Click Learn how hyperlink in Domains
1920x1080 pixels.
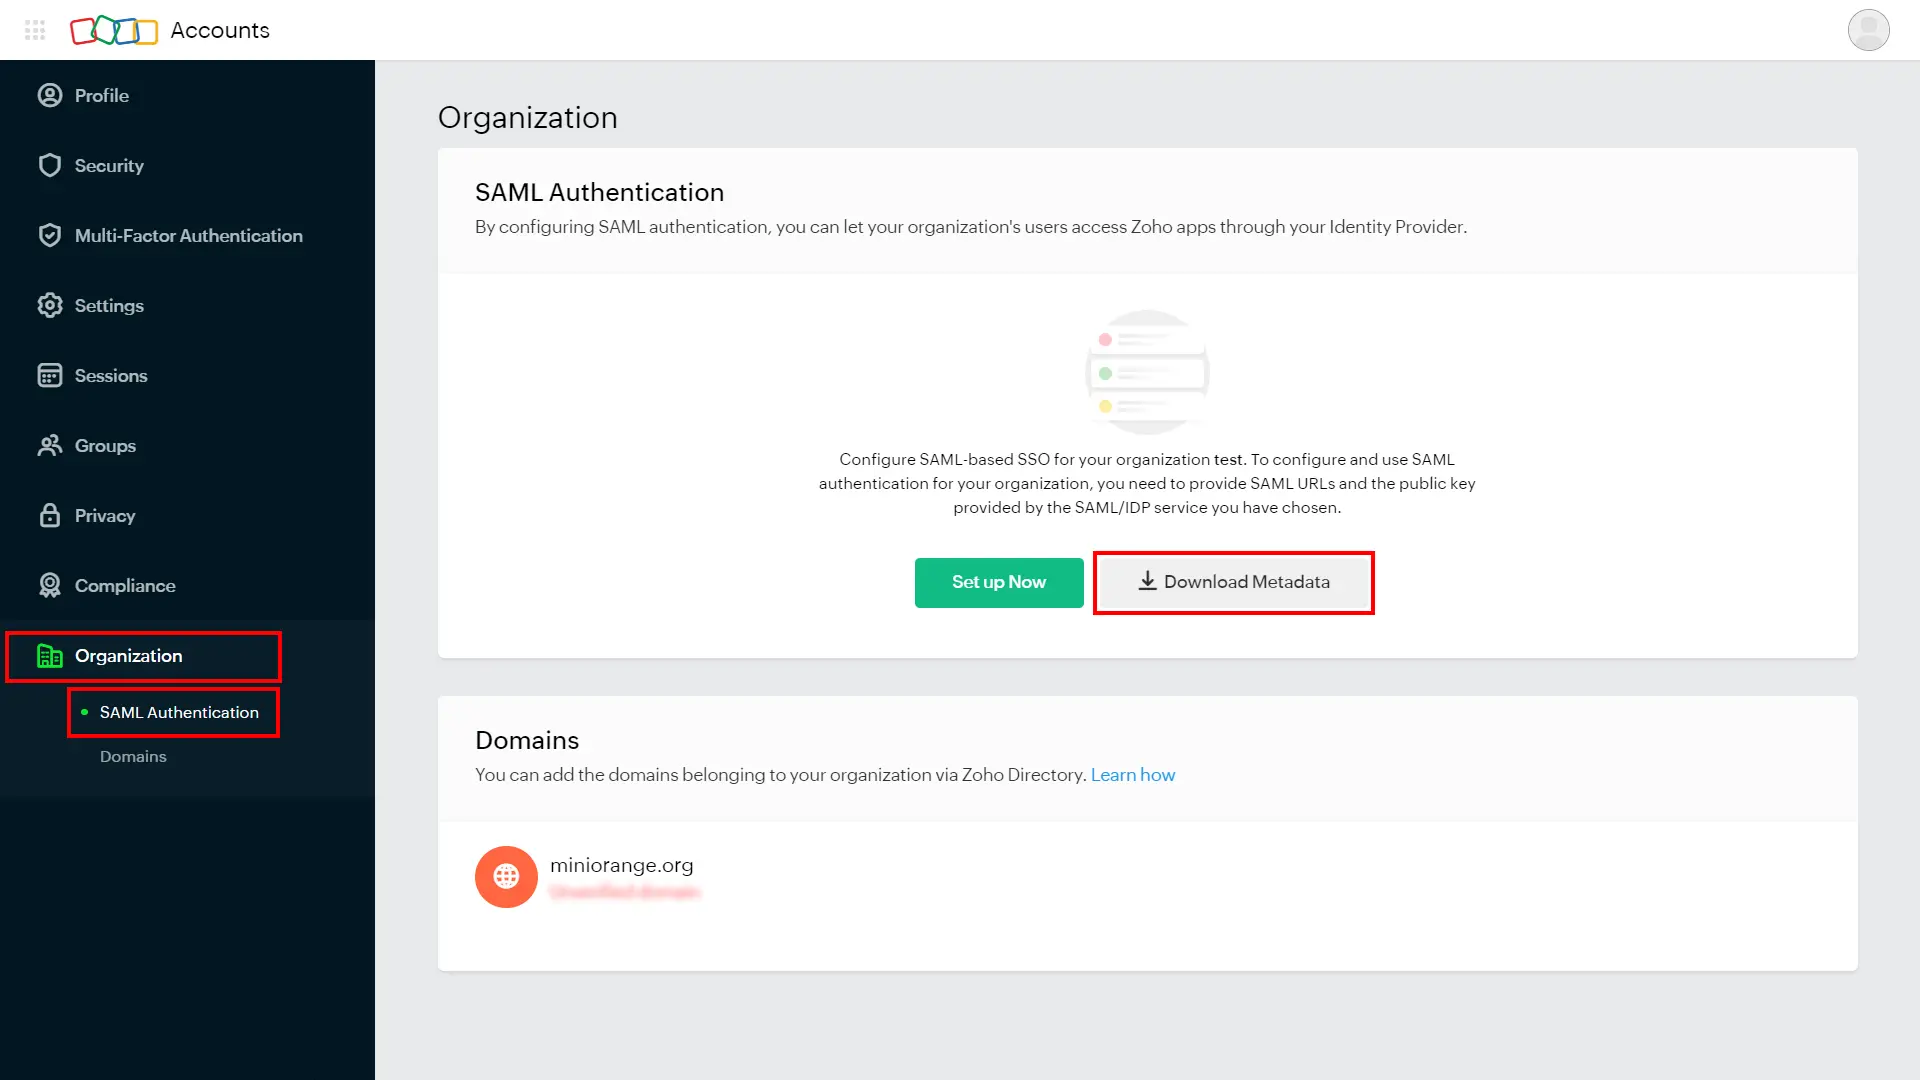[1133, 773]
